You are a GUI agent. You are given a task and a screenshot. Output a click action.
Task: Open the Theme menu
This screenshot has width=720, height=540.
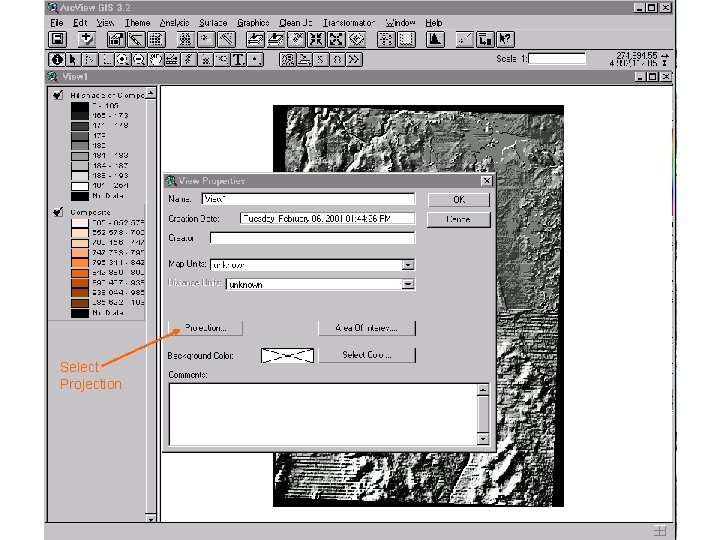pyautogui.click(x=137, y=22)
